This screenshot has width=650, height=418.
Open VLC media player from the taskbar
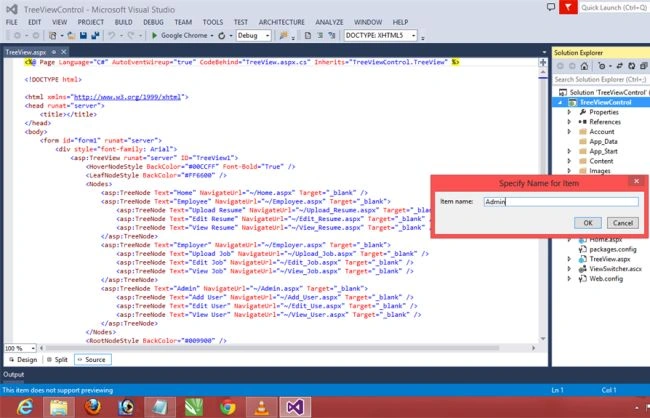point(261,407)
